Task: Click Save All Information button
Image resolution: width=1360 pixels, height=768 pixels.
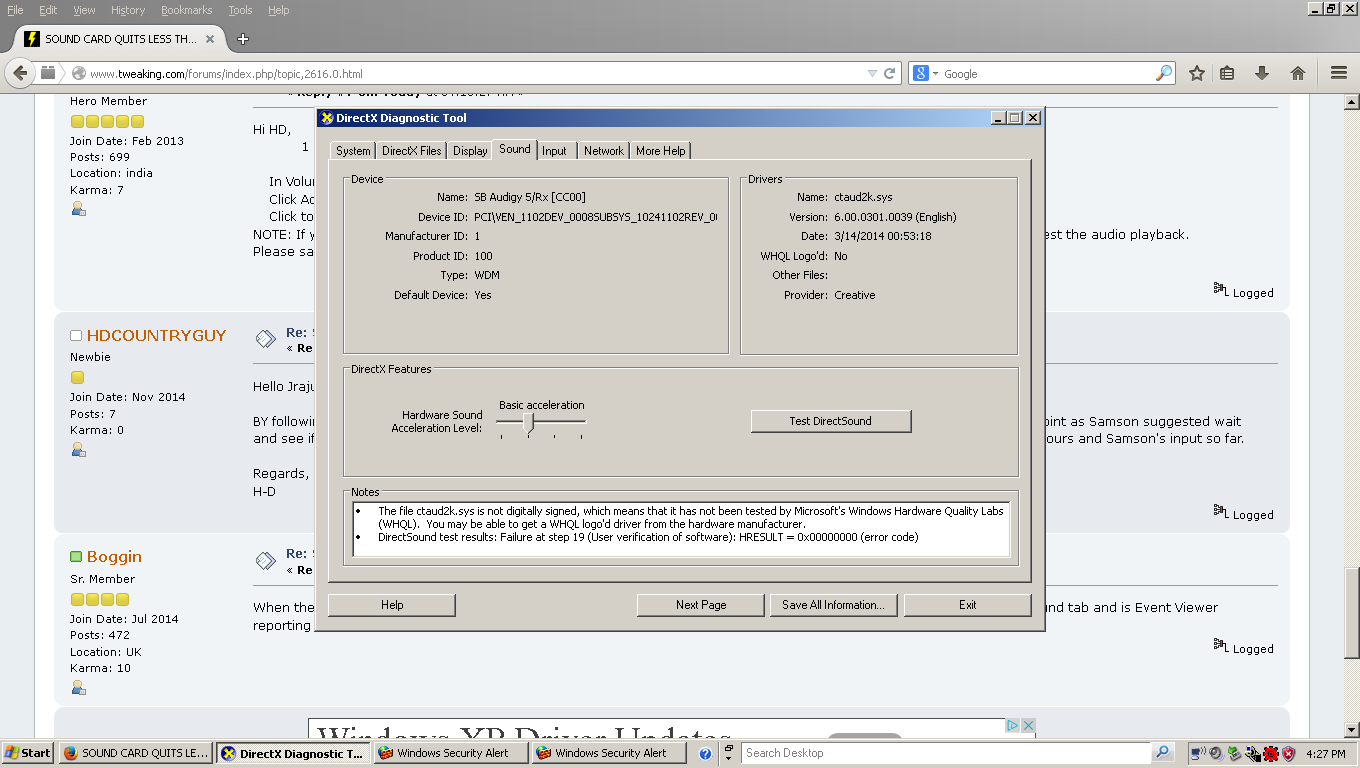Action: (833, 605)
